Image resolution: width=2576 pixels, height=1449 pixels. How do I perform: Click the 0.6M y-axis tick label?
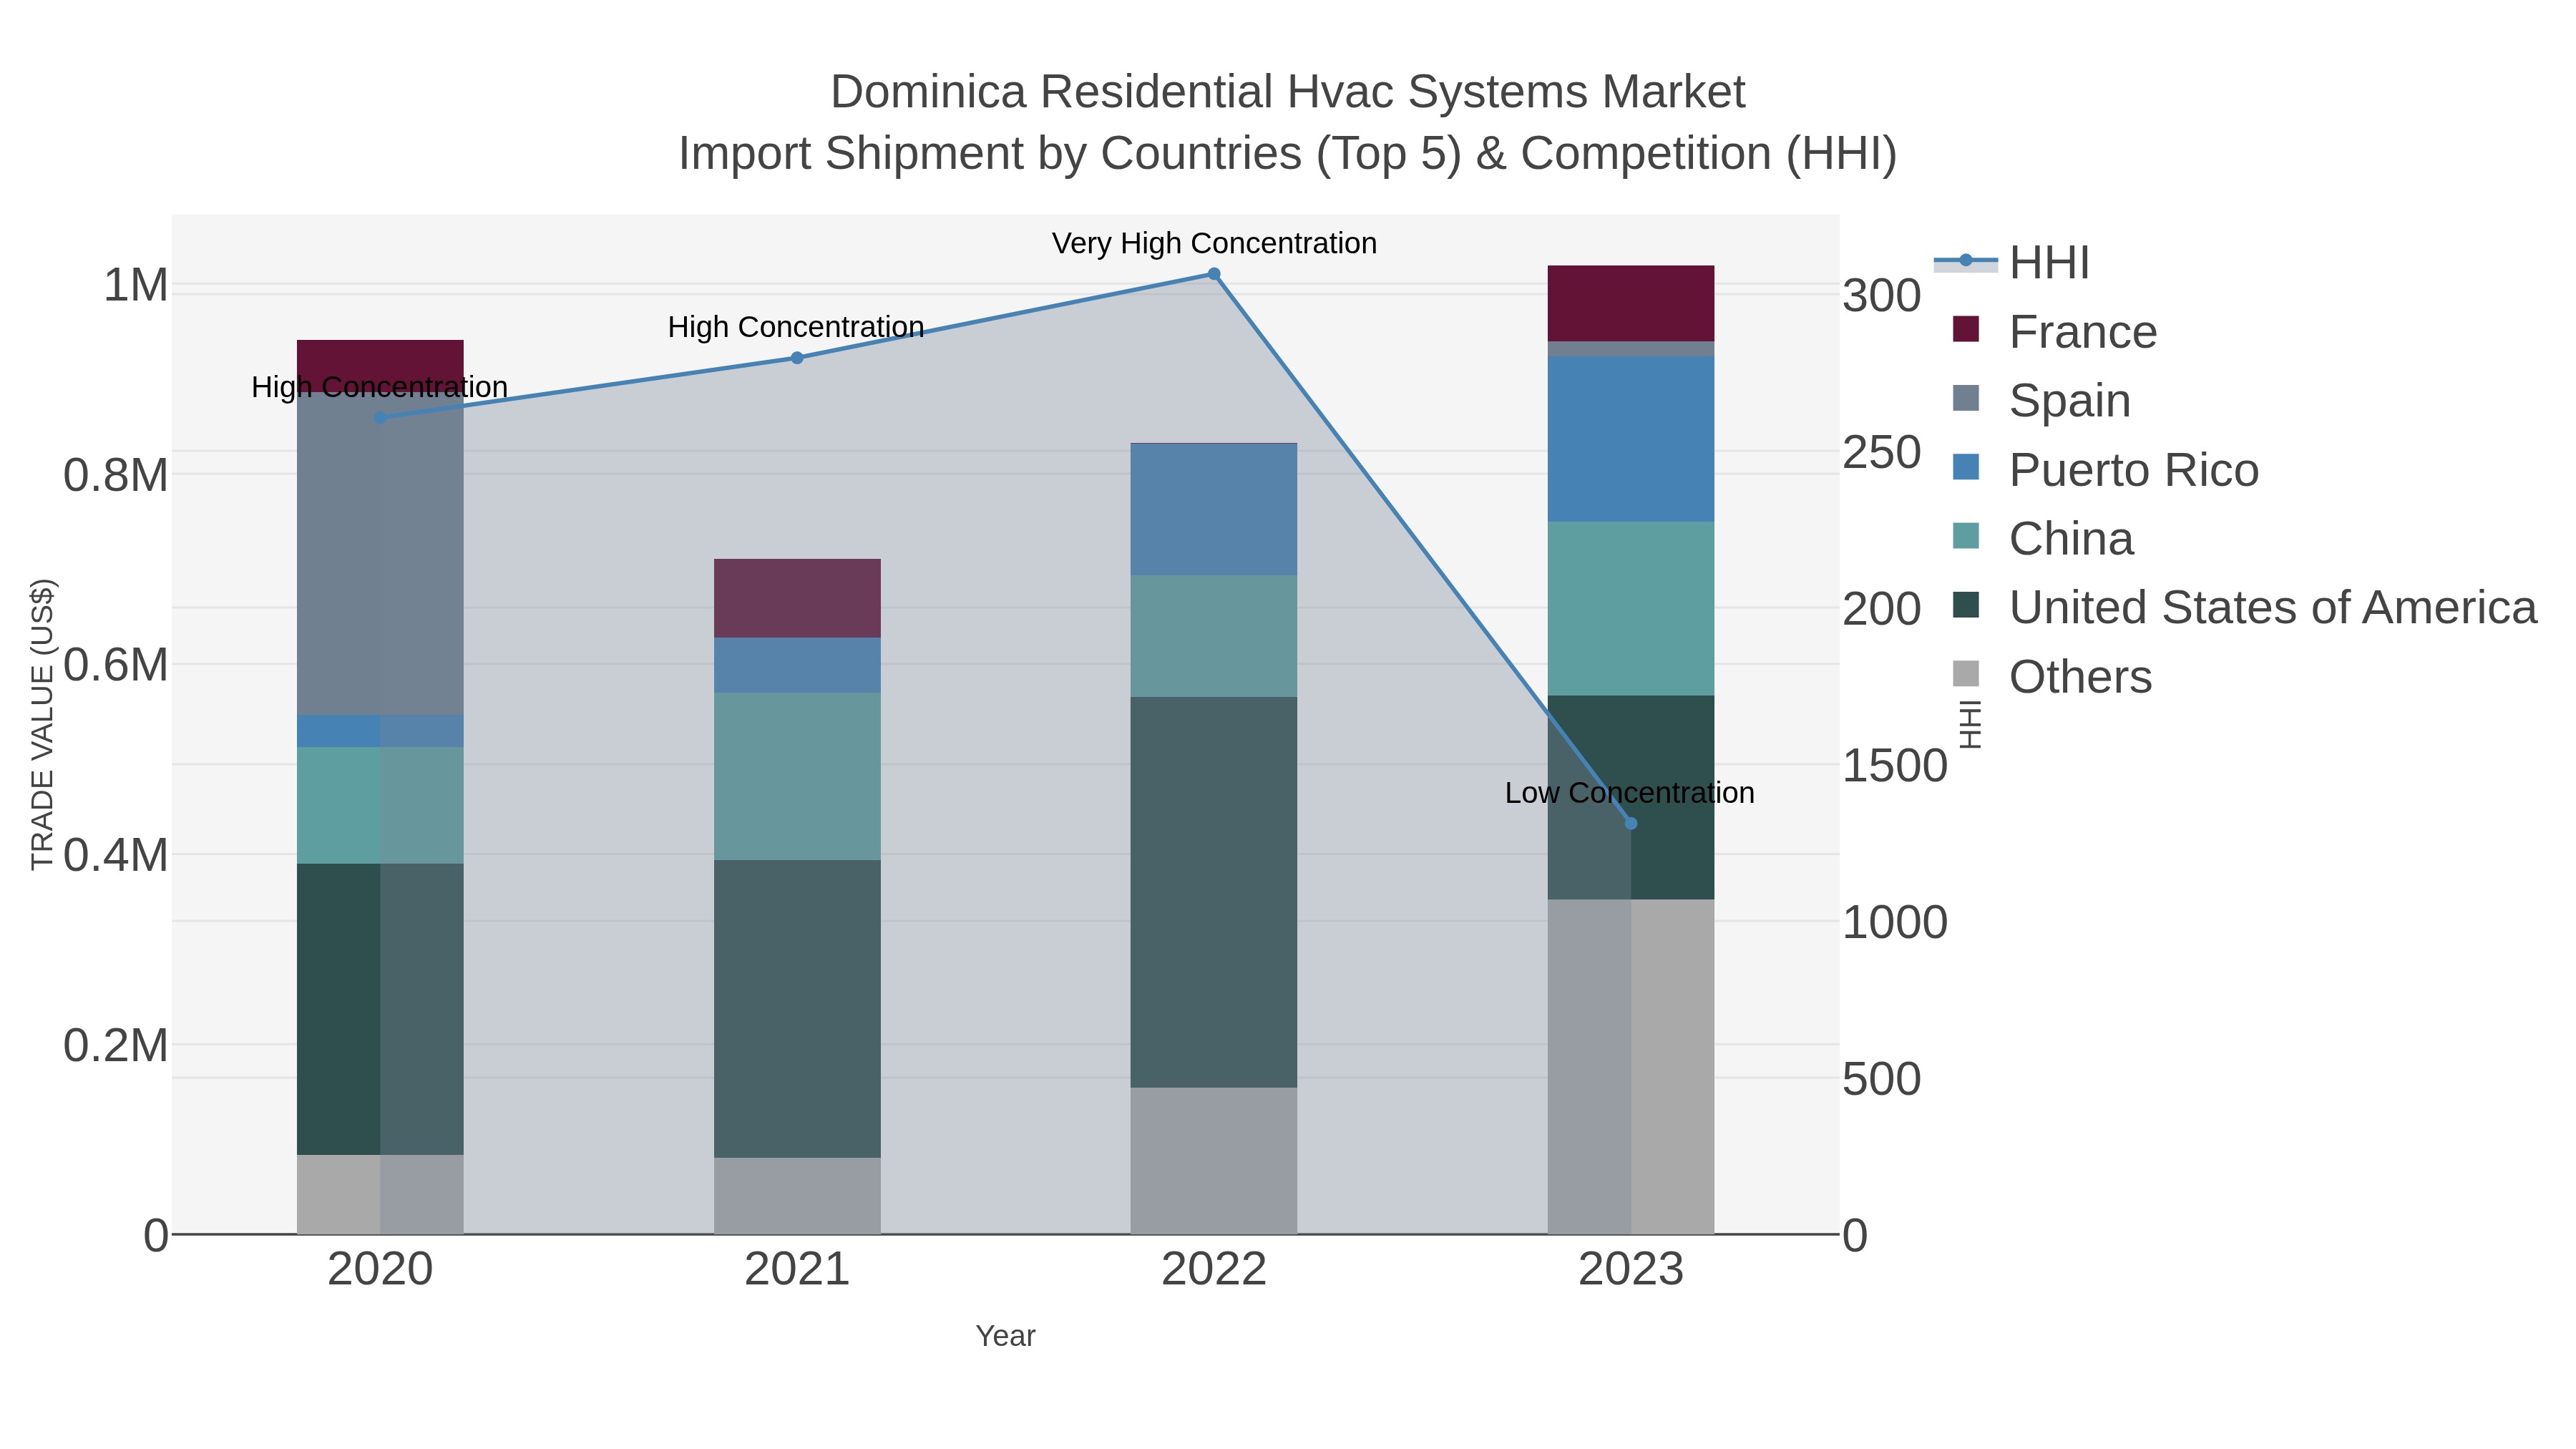pos(116,665)
